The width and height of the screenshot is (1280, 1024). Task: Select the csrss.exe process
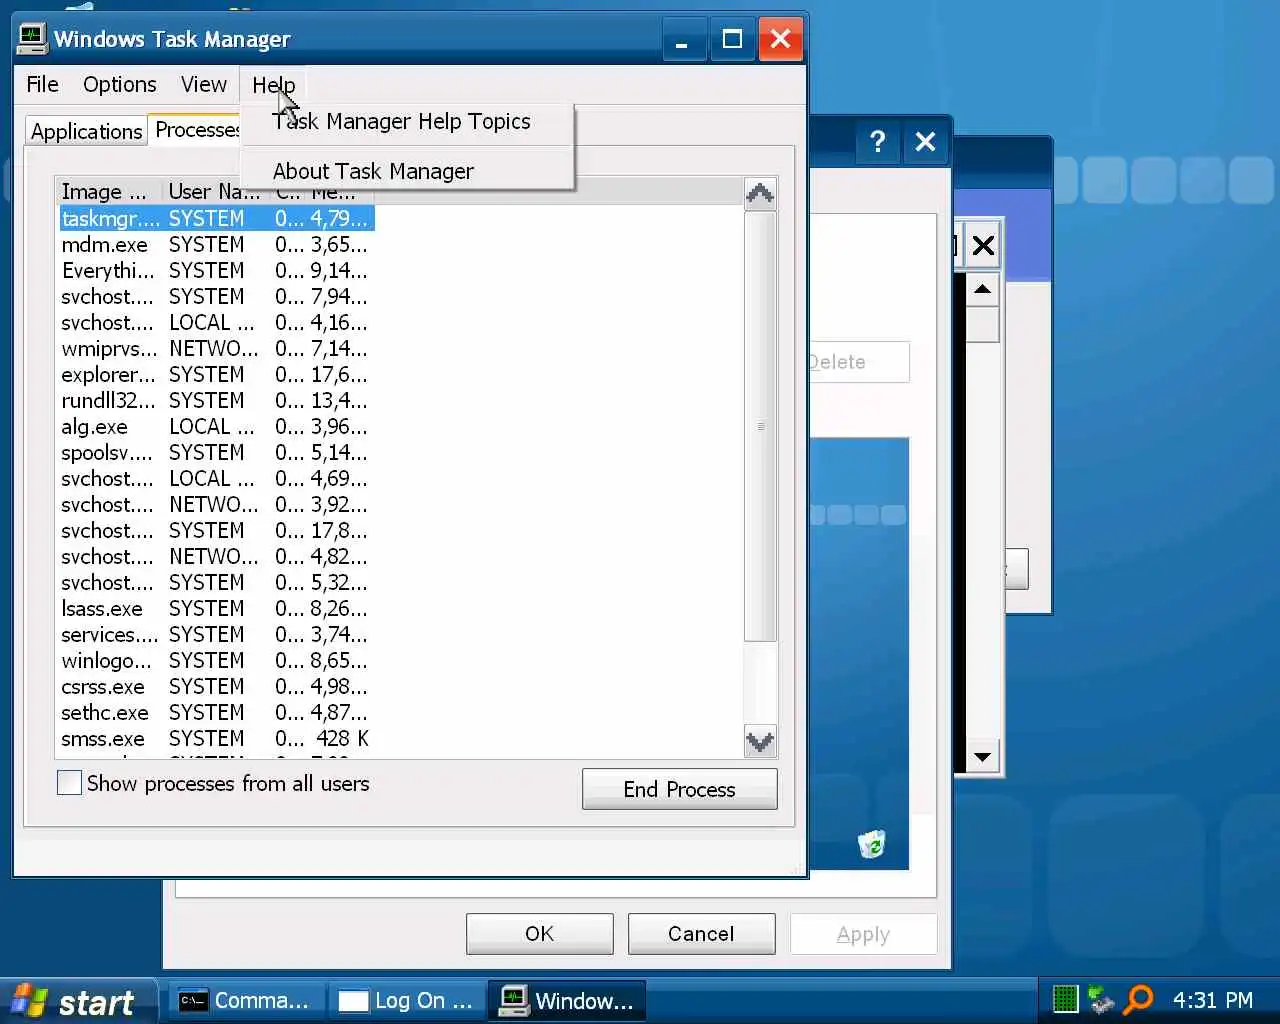click(x=215, y=686)
